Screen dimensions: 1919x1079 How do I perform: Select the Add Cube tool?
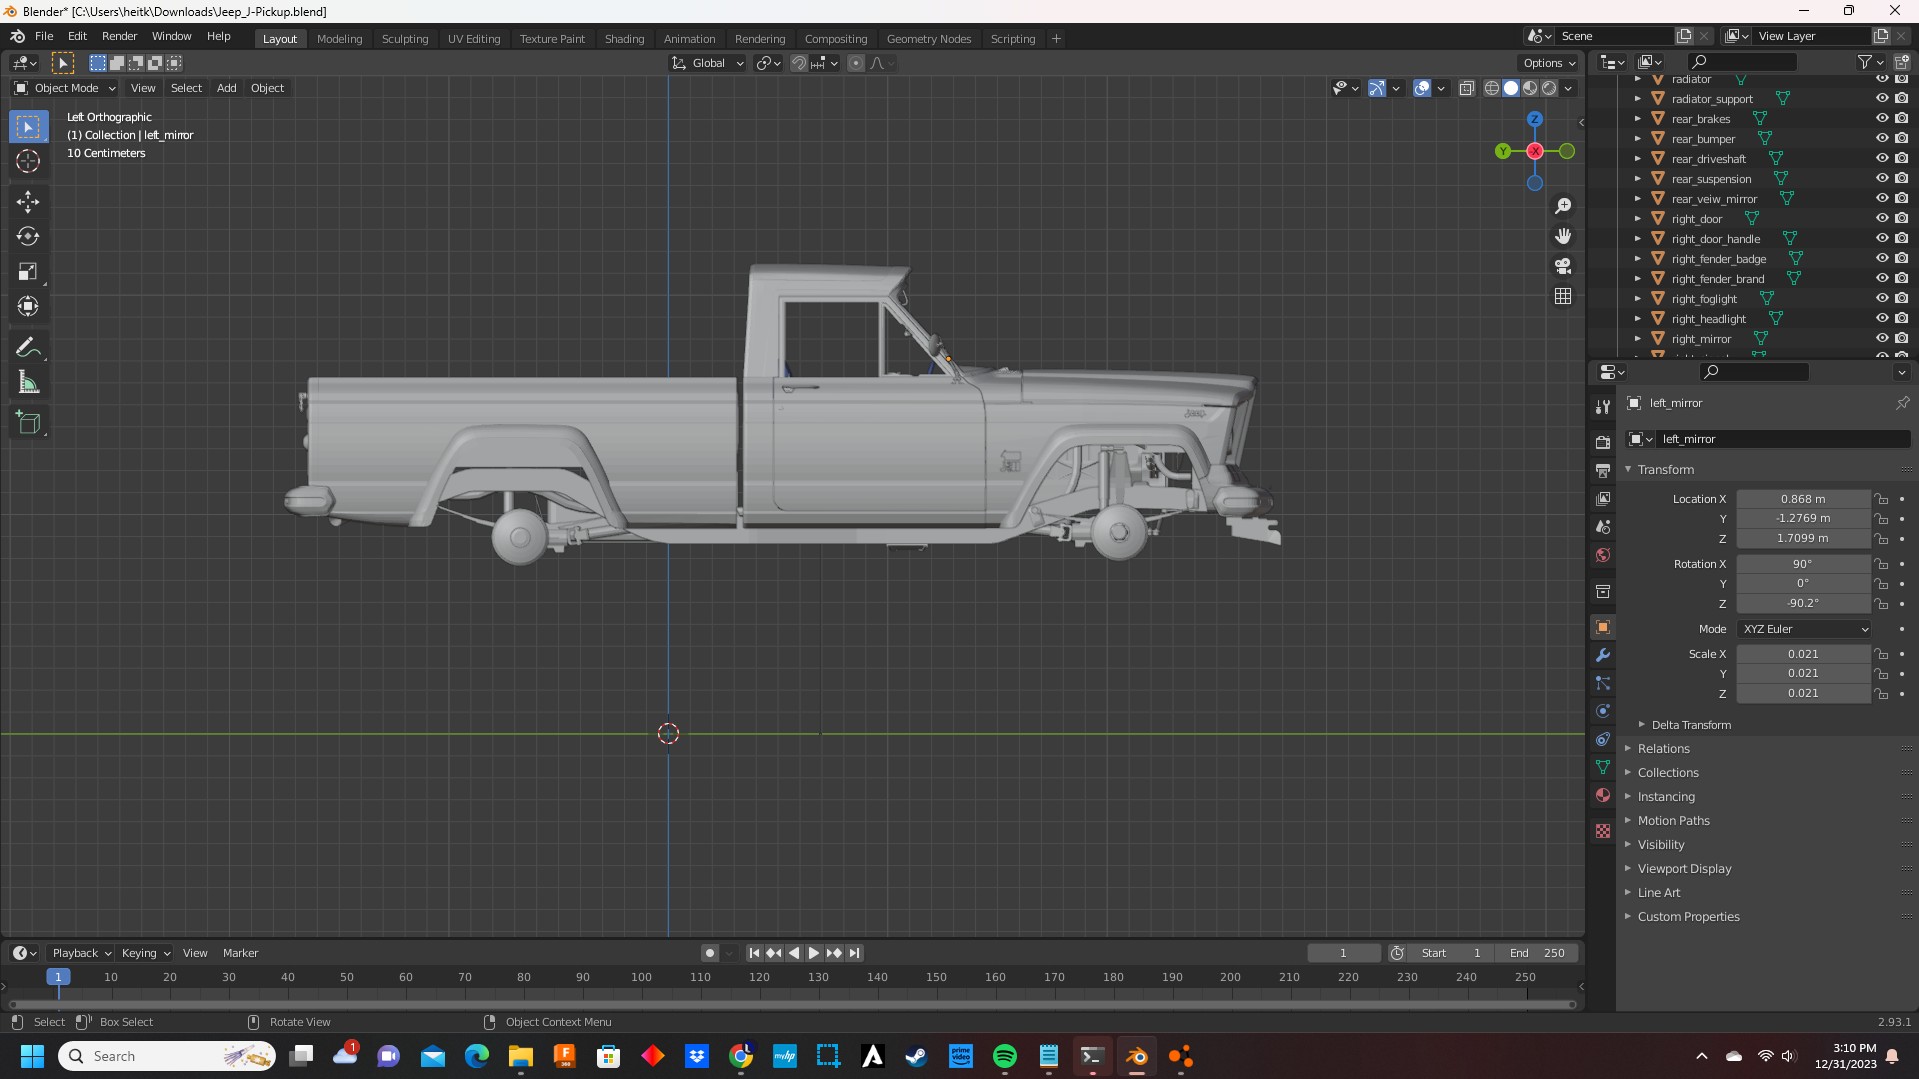(x=28, y=423)
